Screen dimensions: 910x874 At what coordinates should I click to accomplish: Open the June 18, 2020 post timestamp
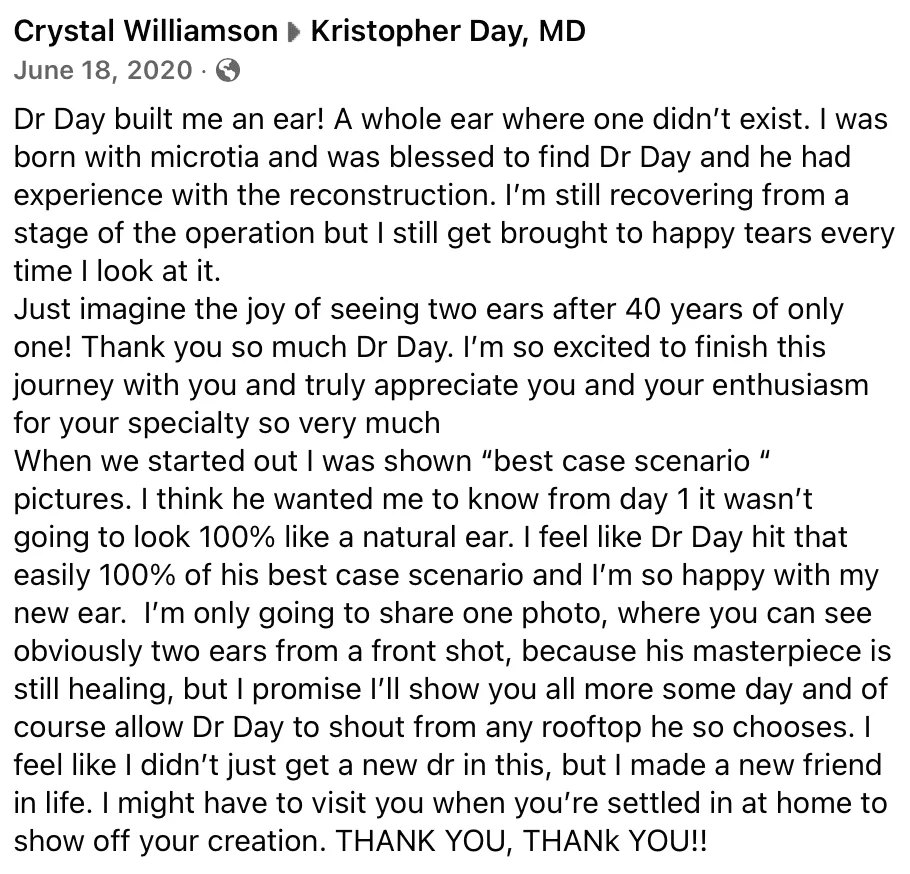pos(102,71)
